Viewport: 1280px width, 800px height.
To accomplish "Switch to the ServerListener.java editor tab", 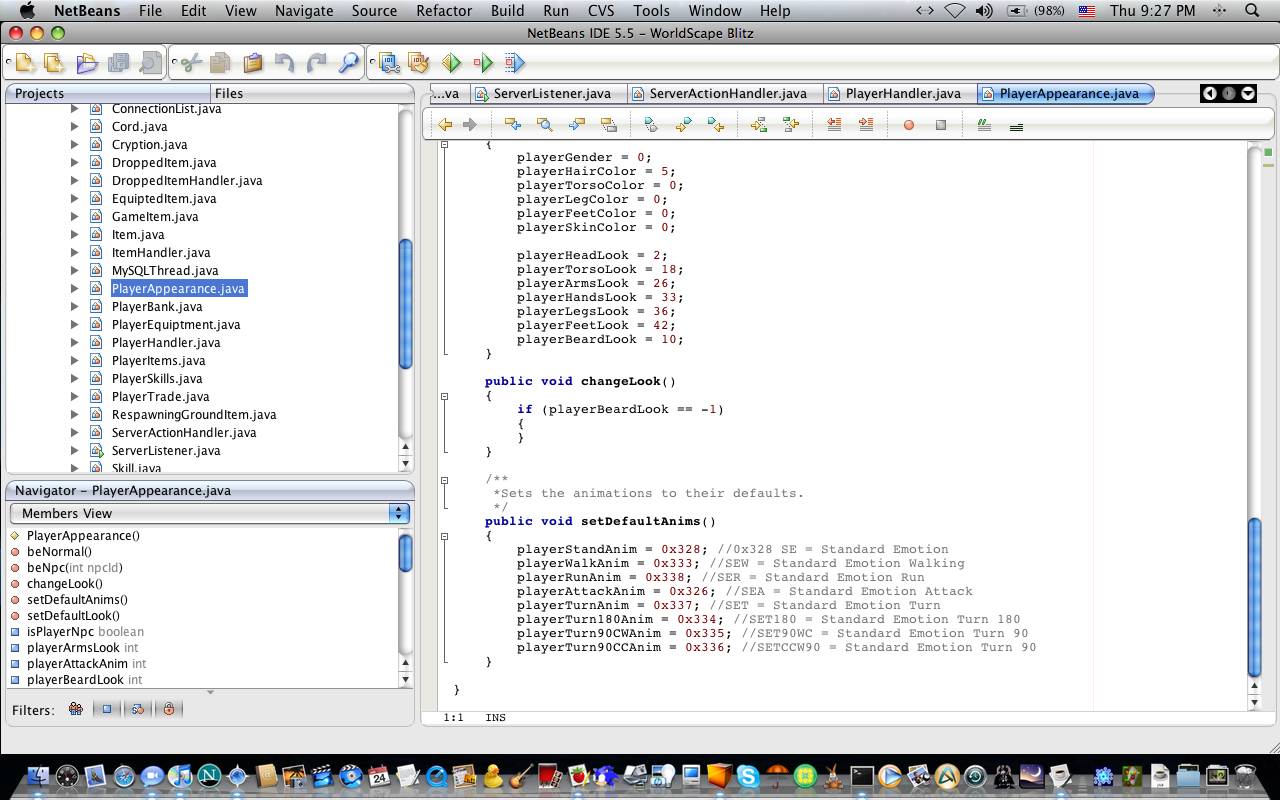I will coord(550,93).
